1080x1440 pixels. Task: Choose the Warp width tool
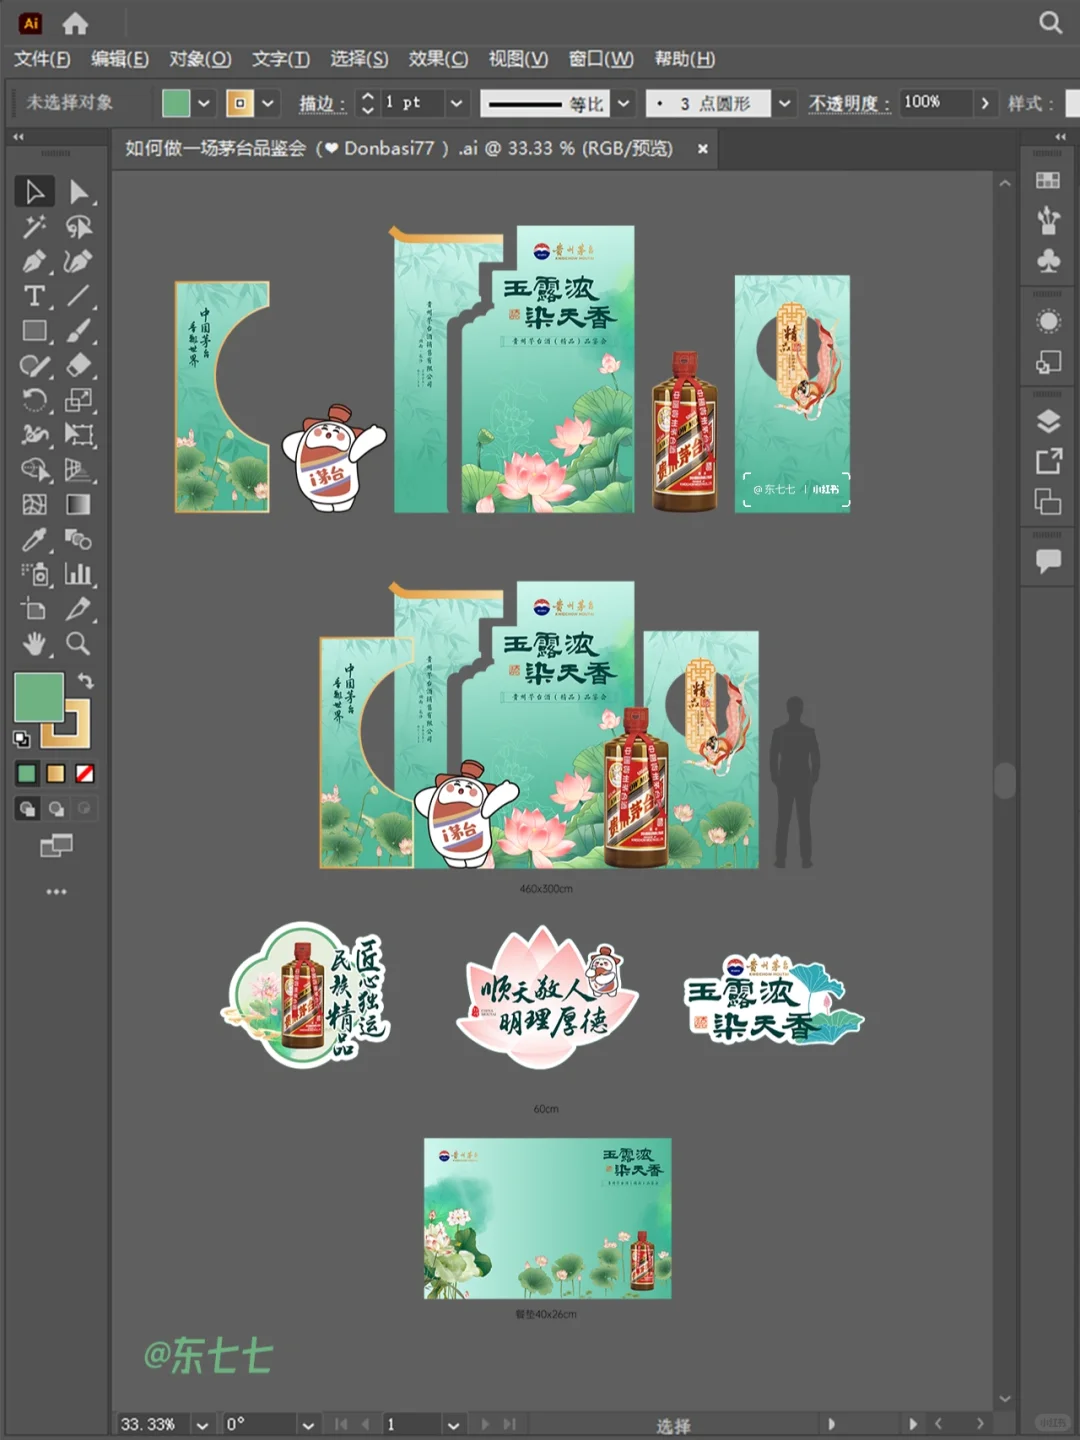pos(34,435)
